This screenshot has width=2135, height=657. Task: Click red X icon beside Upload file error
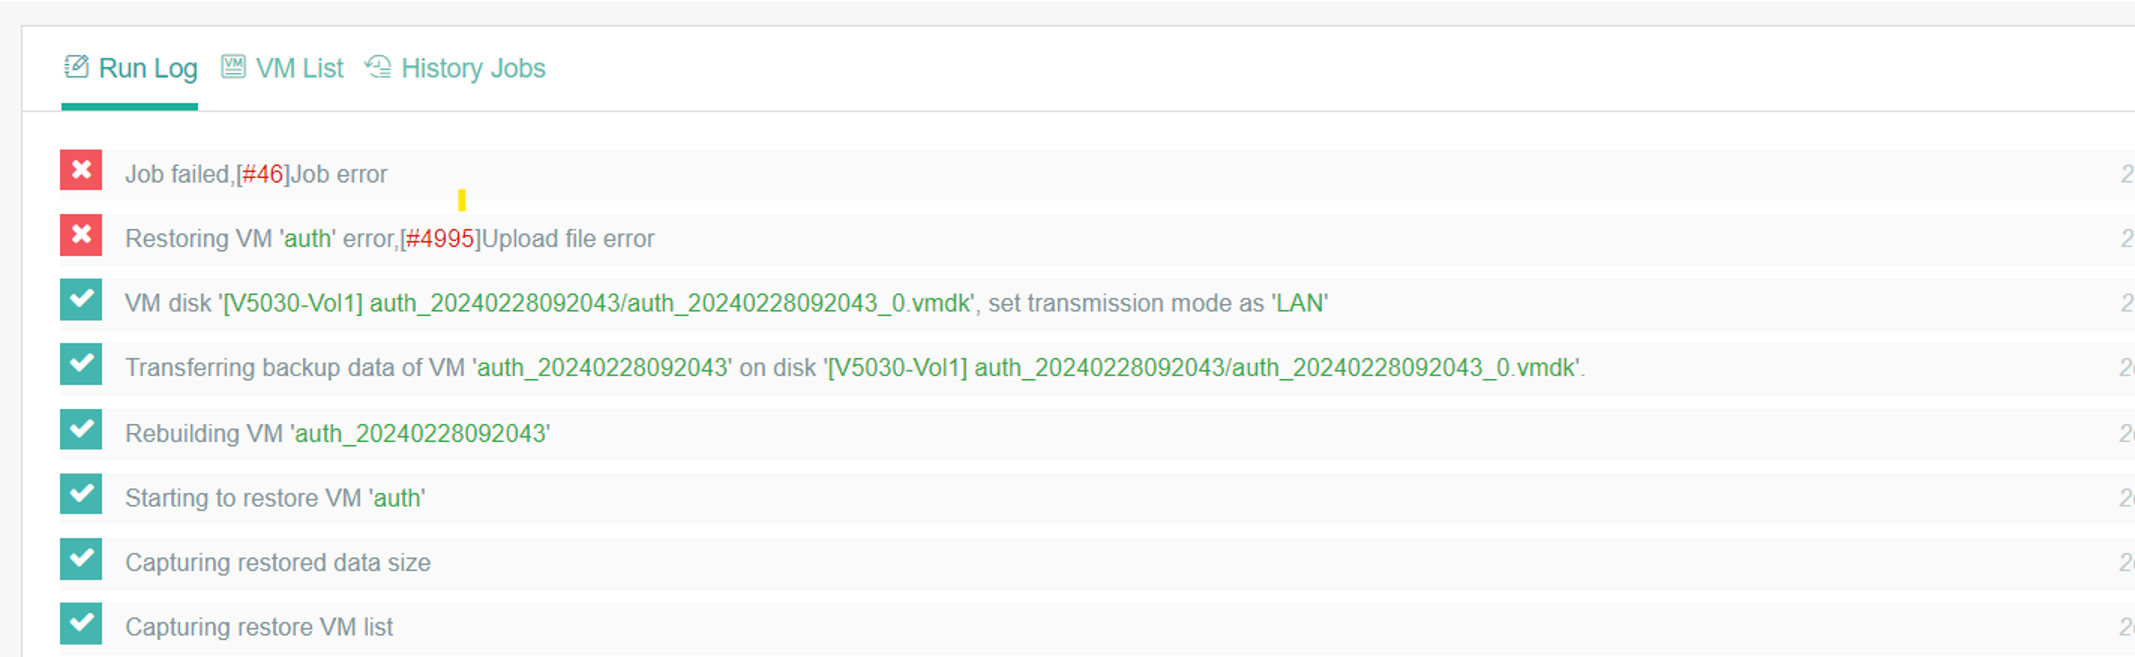[81, 236]
